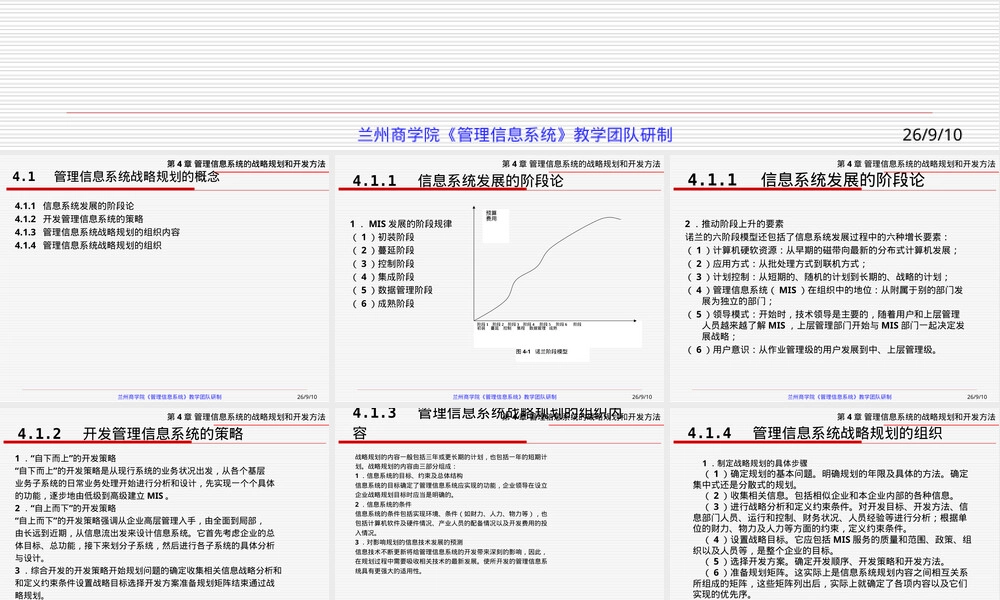Click the list item （5）数据管理阶段
This screenshot has height=600, width=1000.
point(393,290)
